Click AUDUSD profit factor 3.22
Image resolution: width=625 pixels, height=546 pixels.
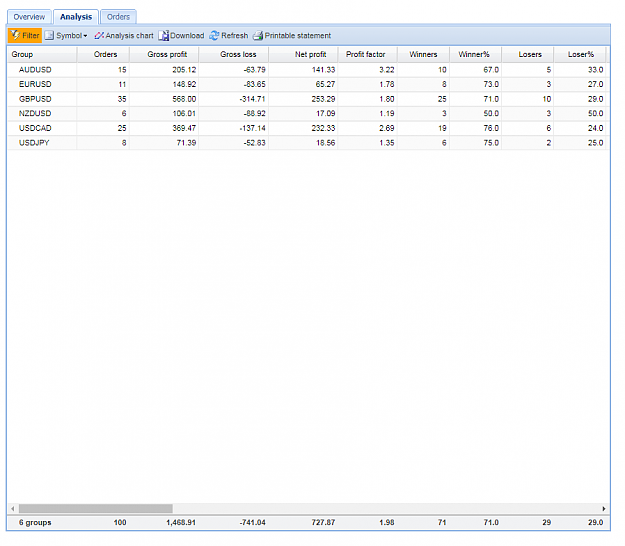(387, 70)
